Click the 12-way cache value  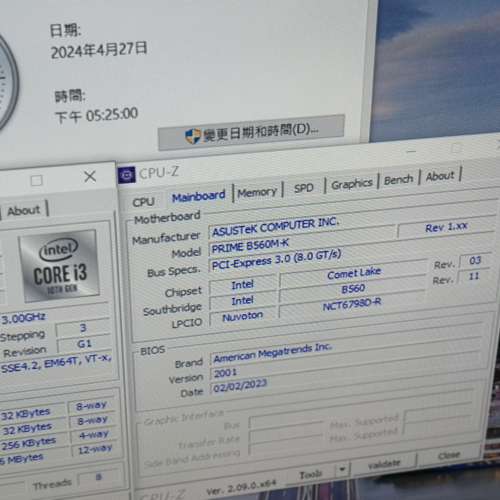[x=95, y=450]
